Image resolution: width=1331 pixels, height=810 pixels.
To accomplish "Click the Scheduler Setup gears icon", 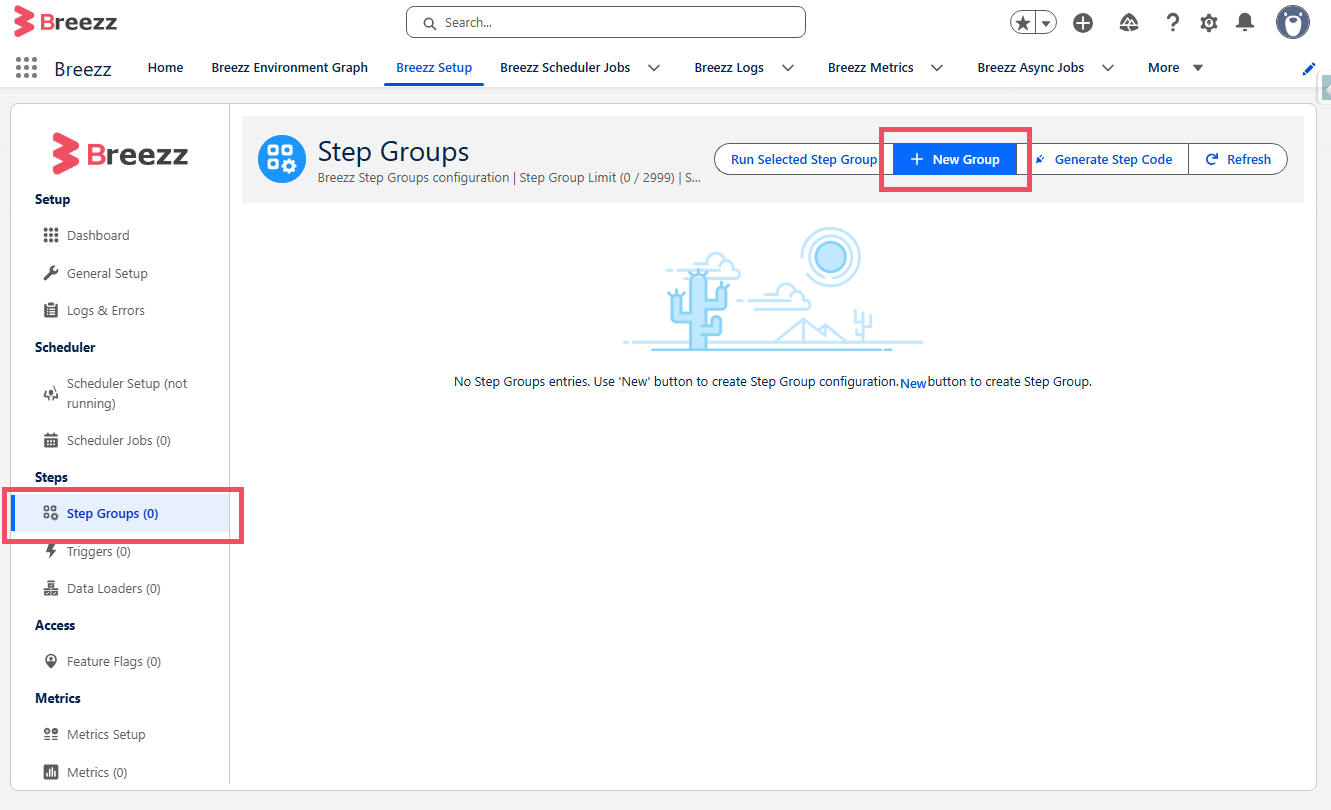I will tap(51, 393).
